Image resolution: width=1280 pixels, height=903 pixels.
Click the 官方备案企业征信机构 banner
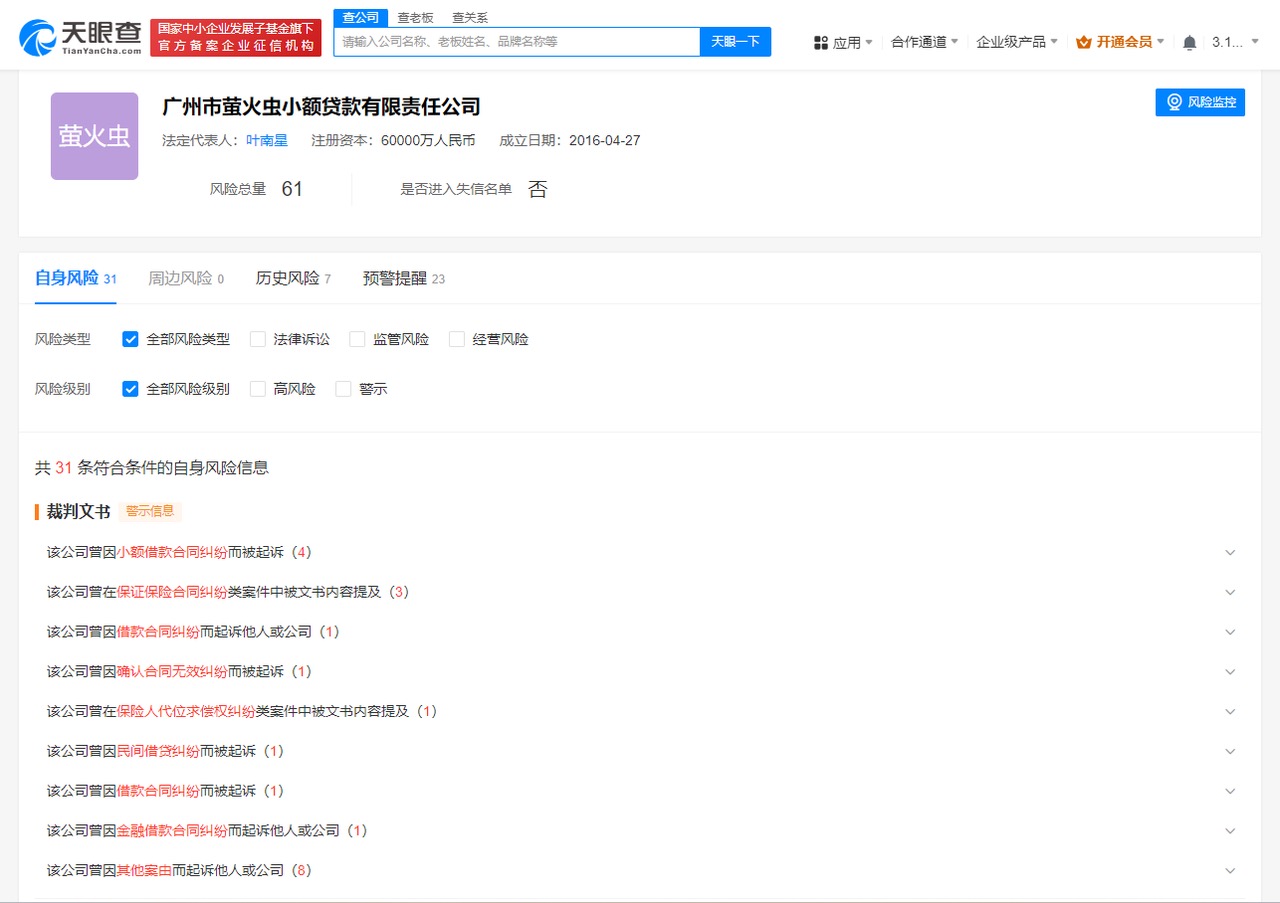[236, 38]
